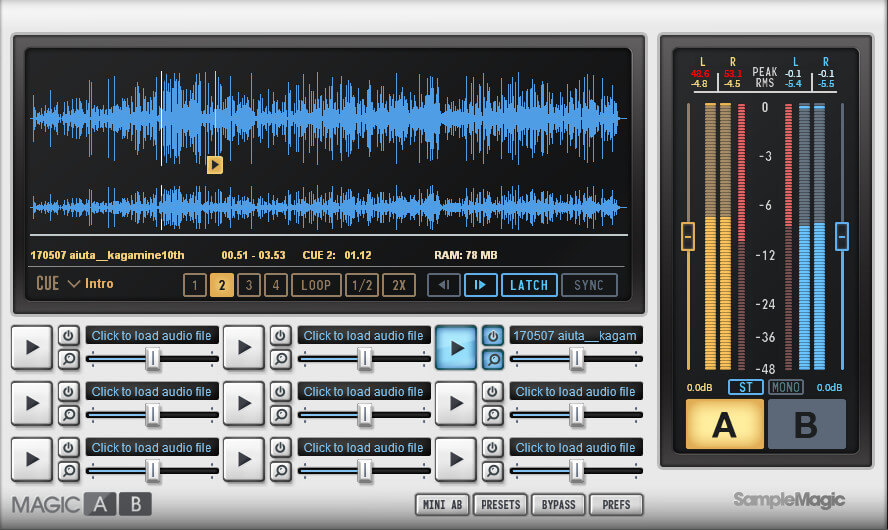Viewport: 888px width, 530px height.
Task: Play the first-row, middle-column reference slot
Action: (x=244, y=348)
